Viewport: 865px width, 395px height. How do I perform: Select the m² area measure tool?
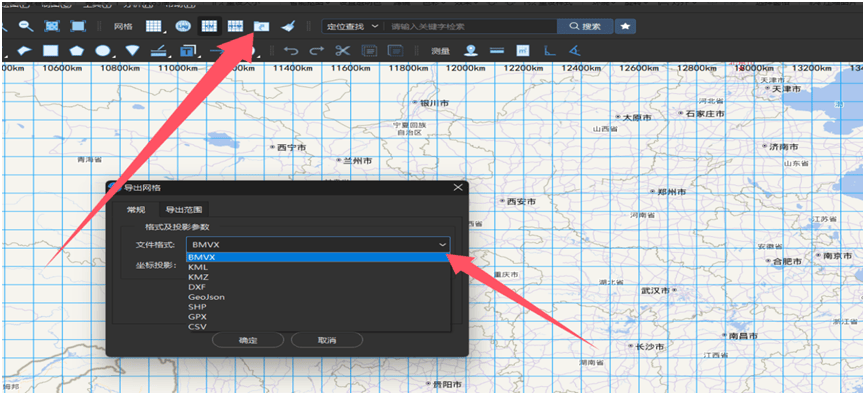(x=523, y=51)
